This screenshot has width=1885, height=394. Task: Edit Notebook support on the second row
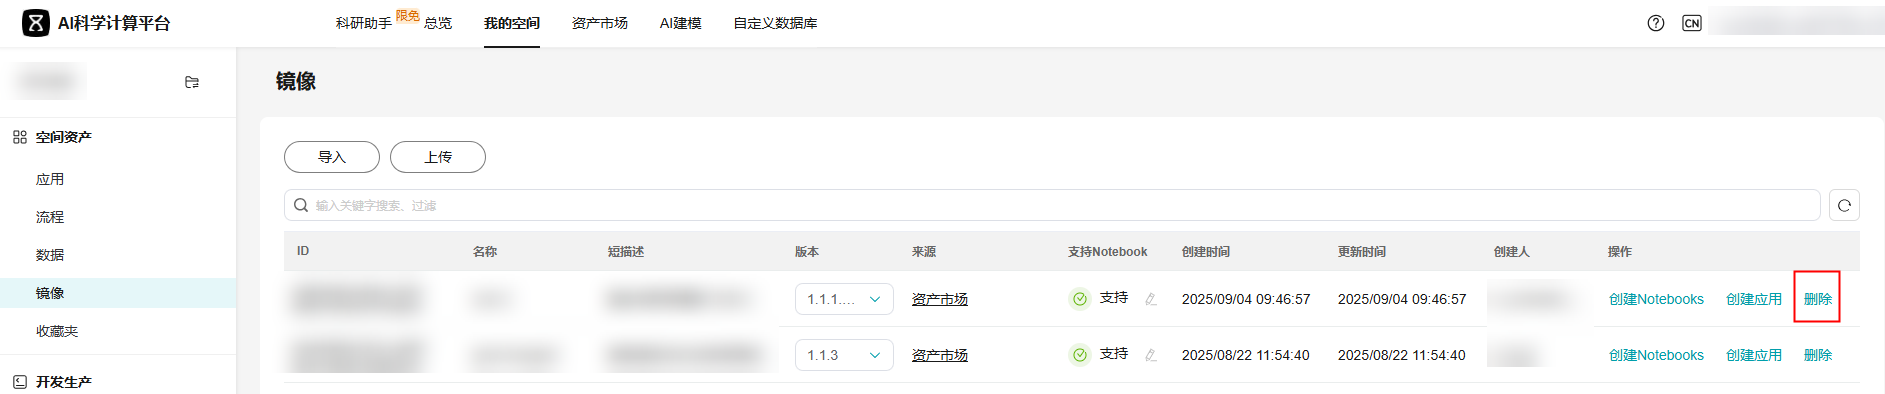(x=1151, y=355)
